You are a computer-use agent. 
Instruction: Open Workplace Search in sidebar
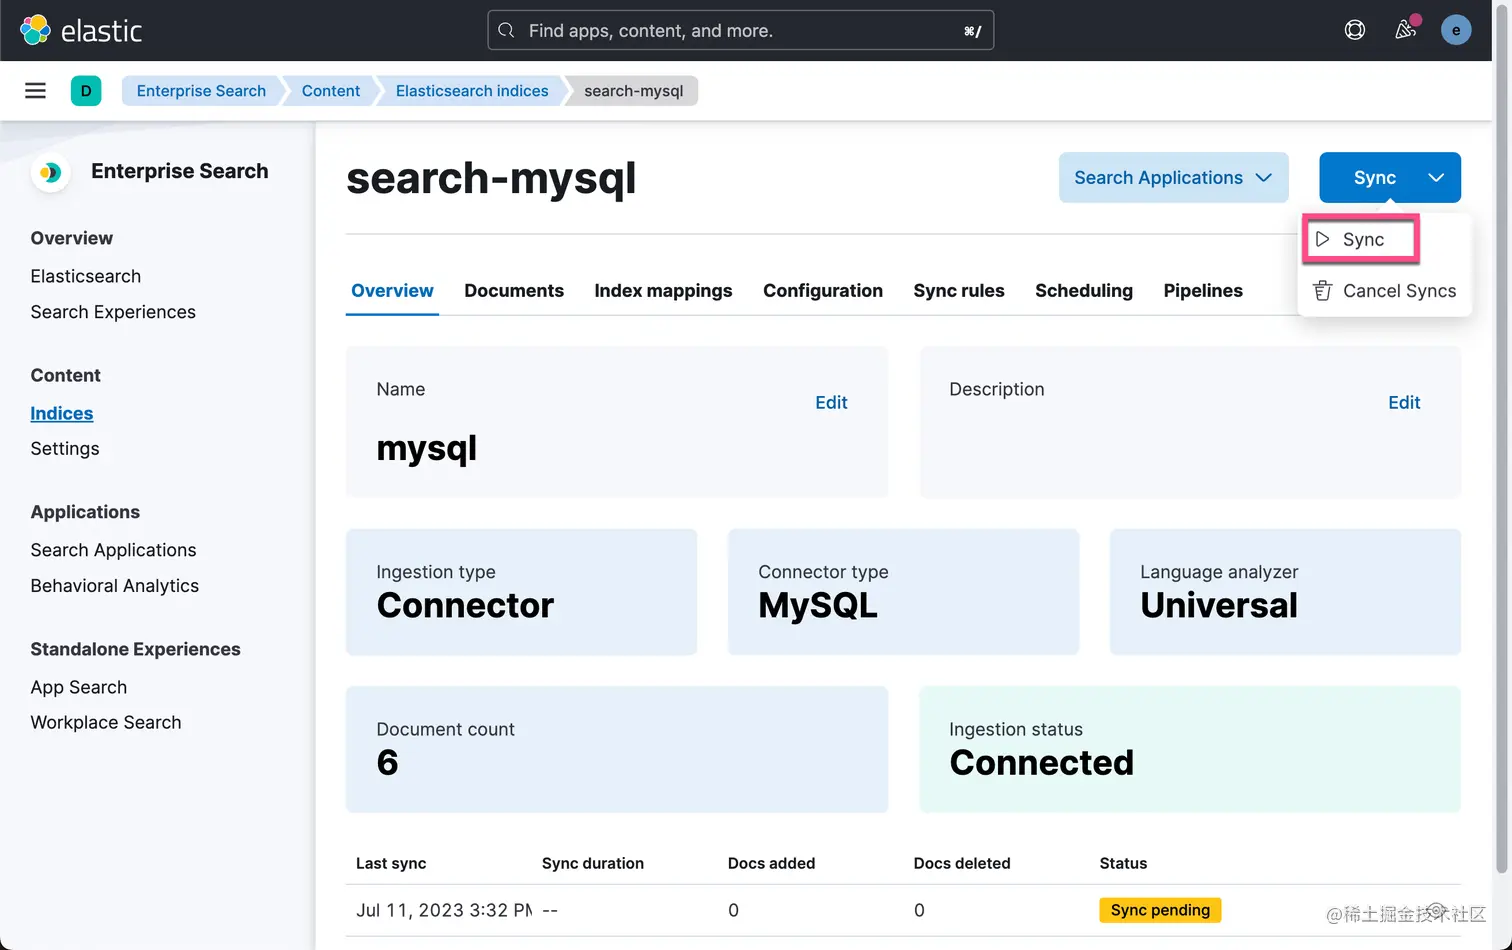coord(106,722)
